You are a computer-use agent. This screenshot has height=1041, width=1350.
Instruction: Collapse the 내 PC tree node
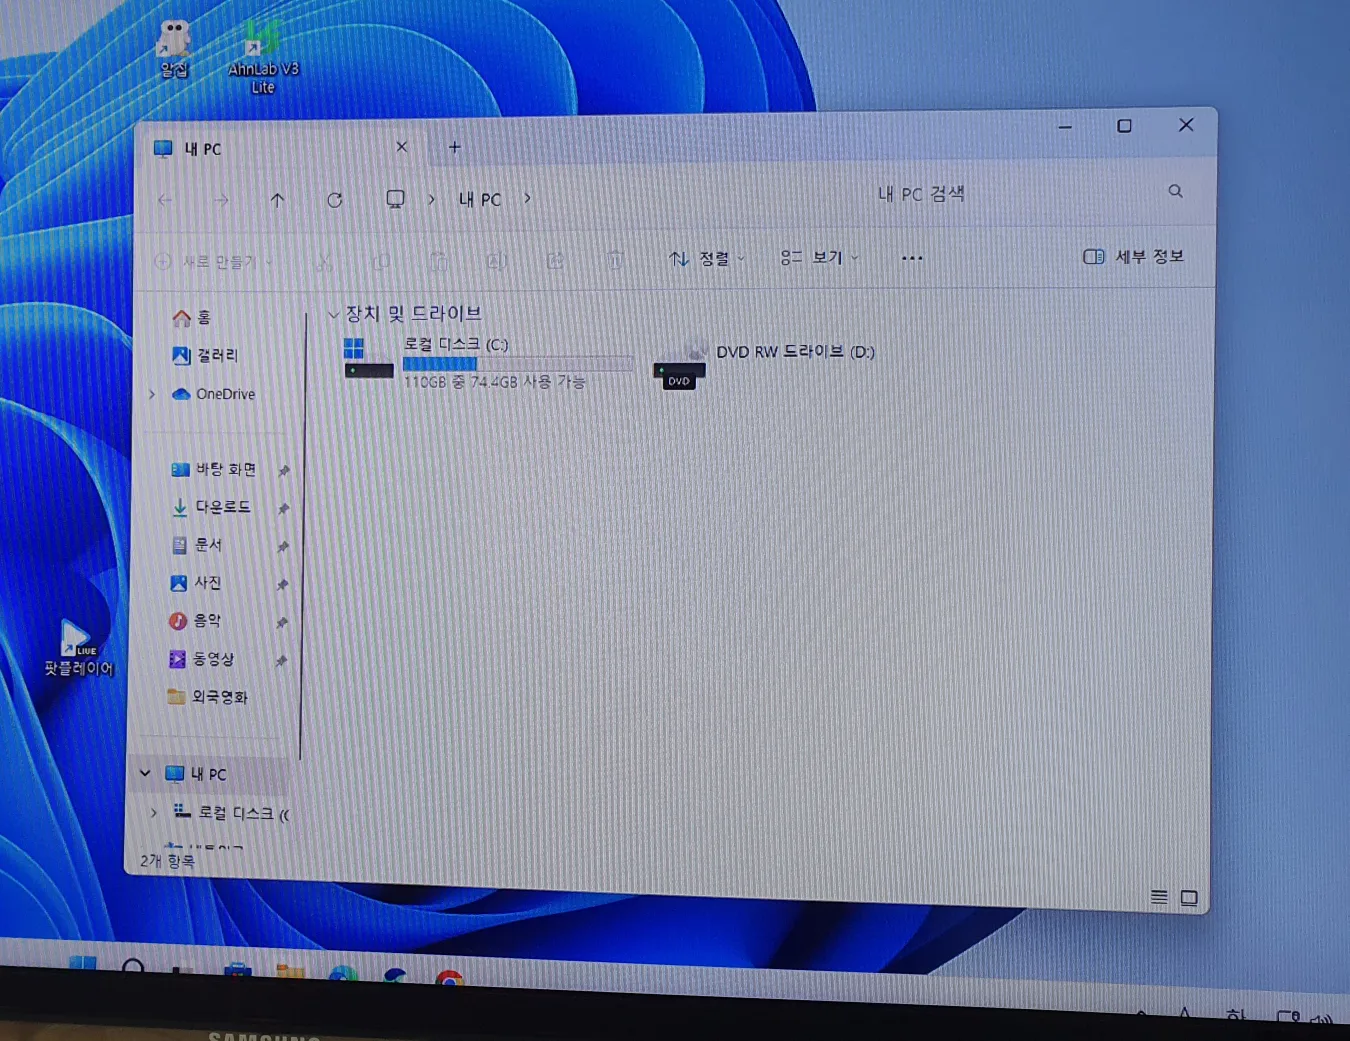145,773
